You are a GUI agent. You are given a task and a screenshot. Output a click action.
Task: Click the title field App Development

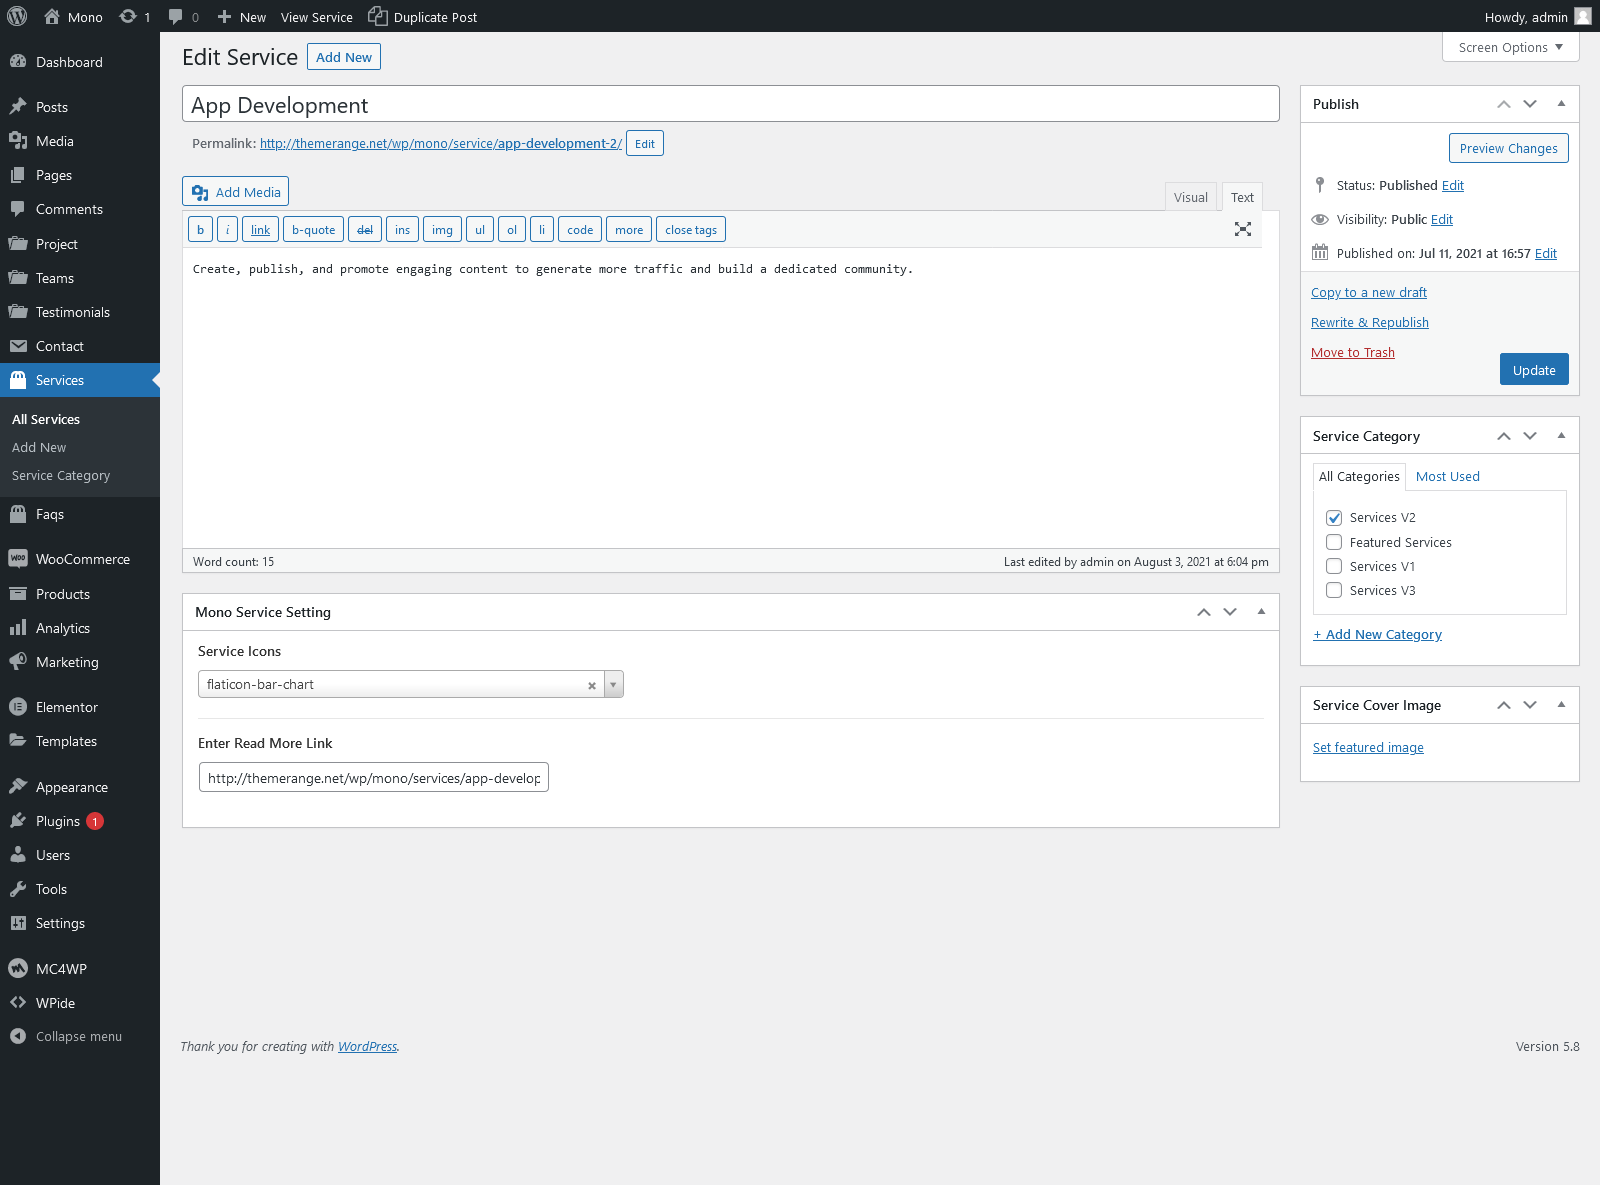click(731, 104)
